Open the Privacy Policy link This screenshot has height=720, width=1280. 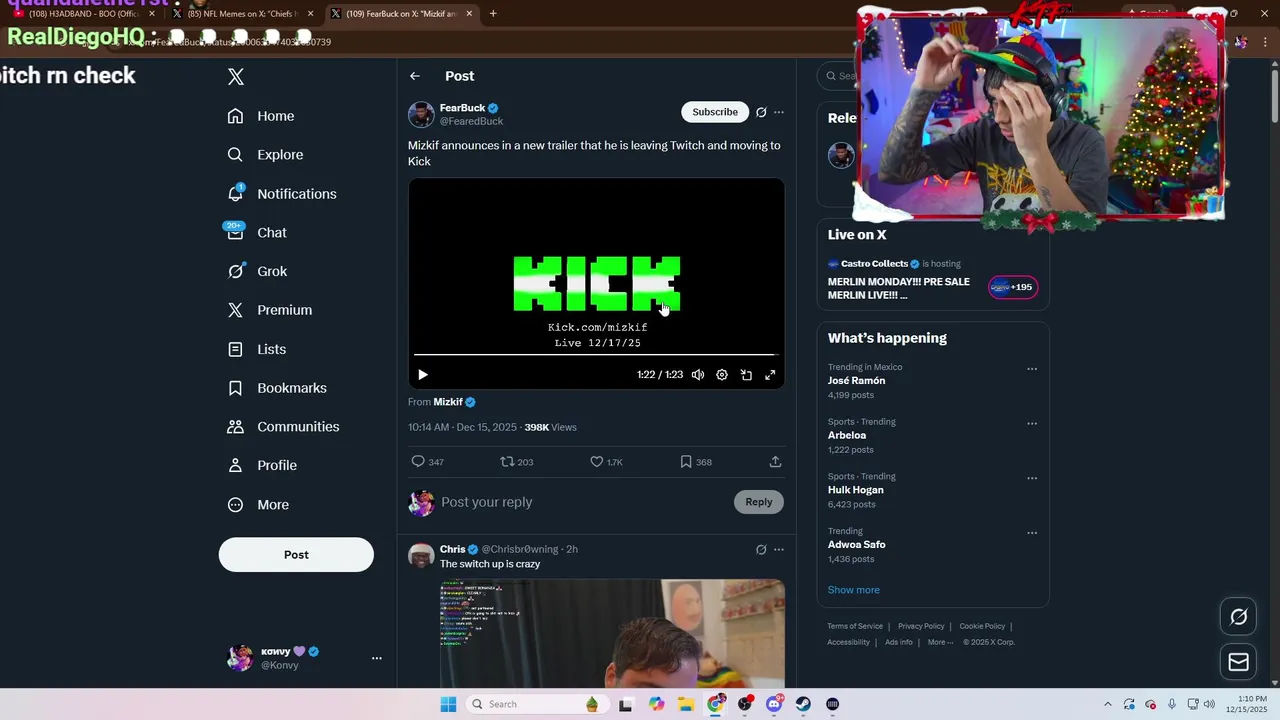pyautogui.click(x=921, y=626)
